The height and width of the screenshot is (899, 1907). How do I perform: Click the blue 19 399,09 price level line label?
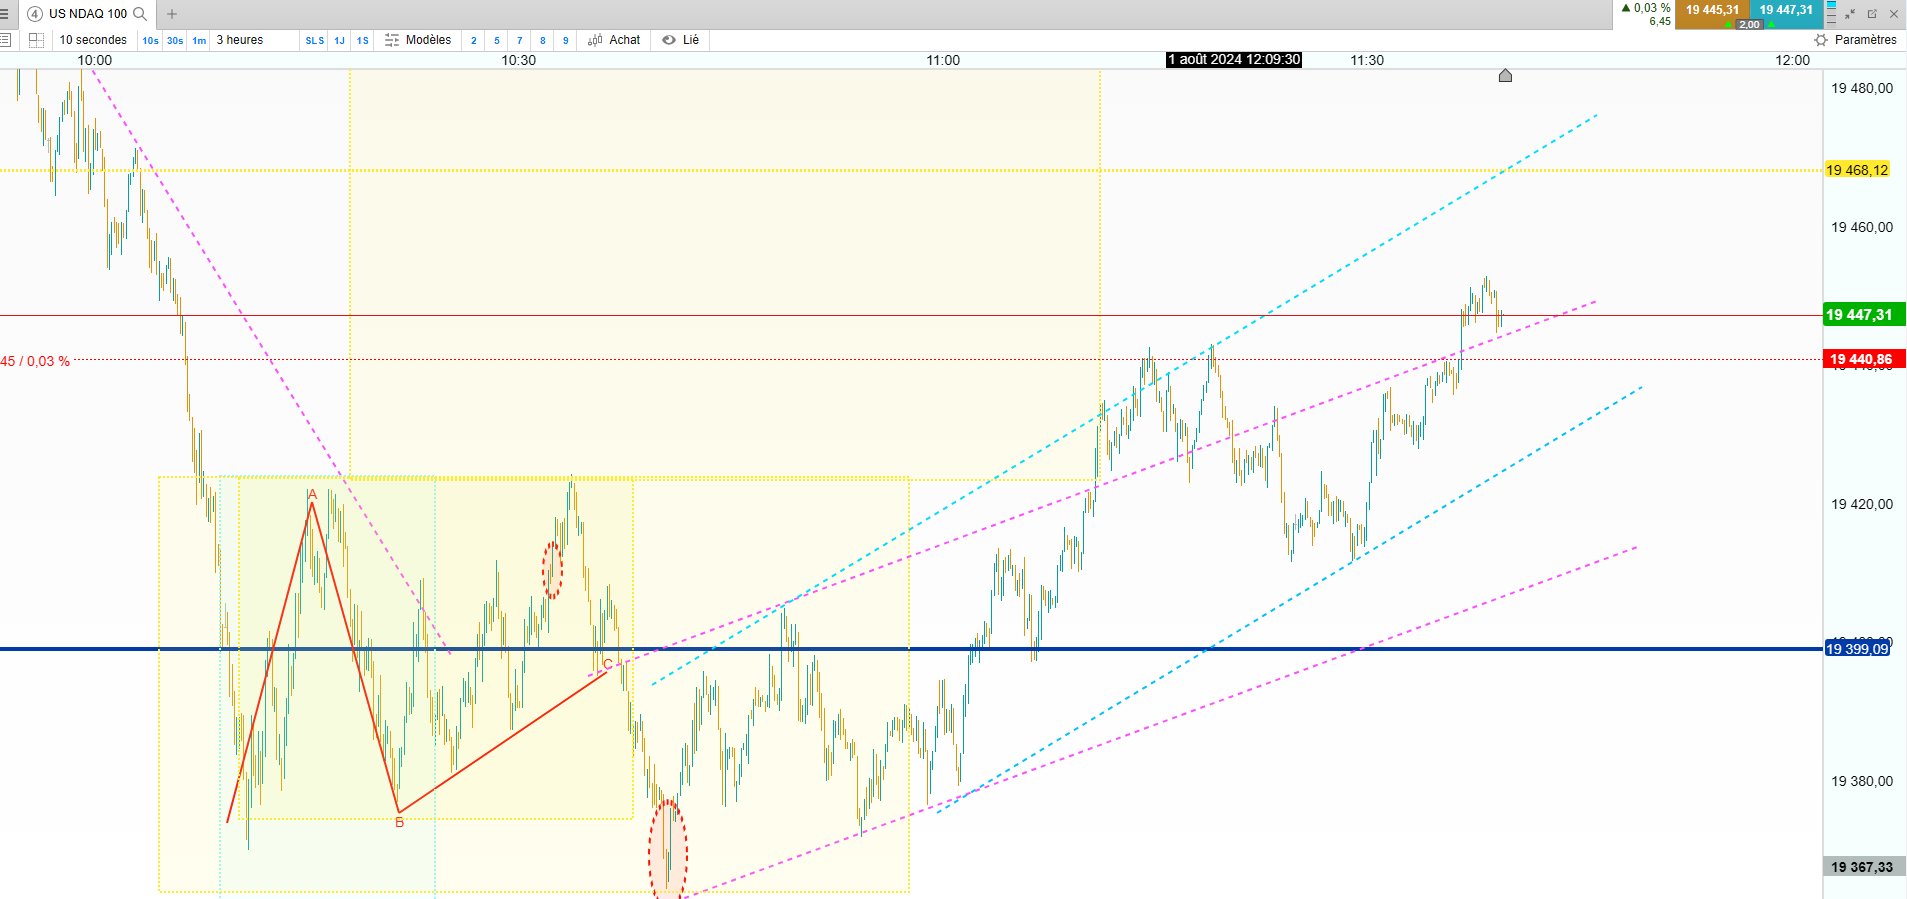coord(1858,649)
